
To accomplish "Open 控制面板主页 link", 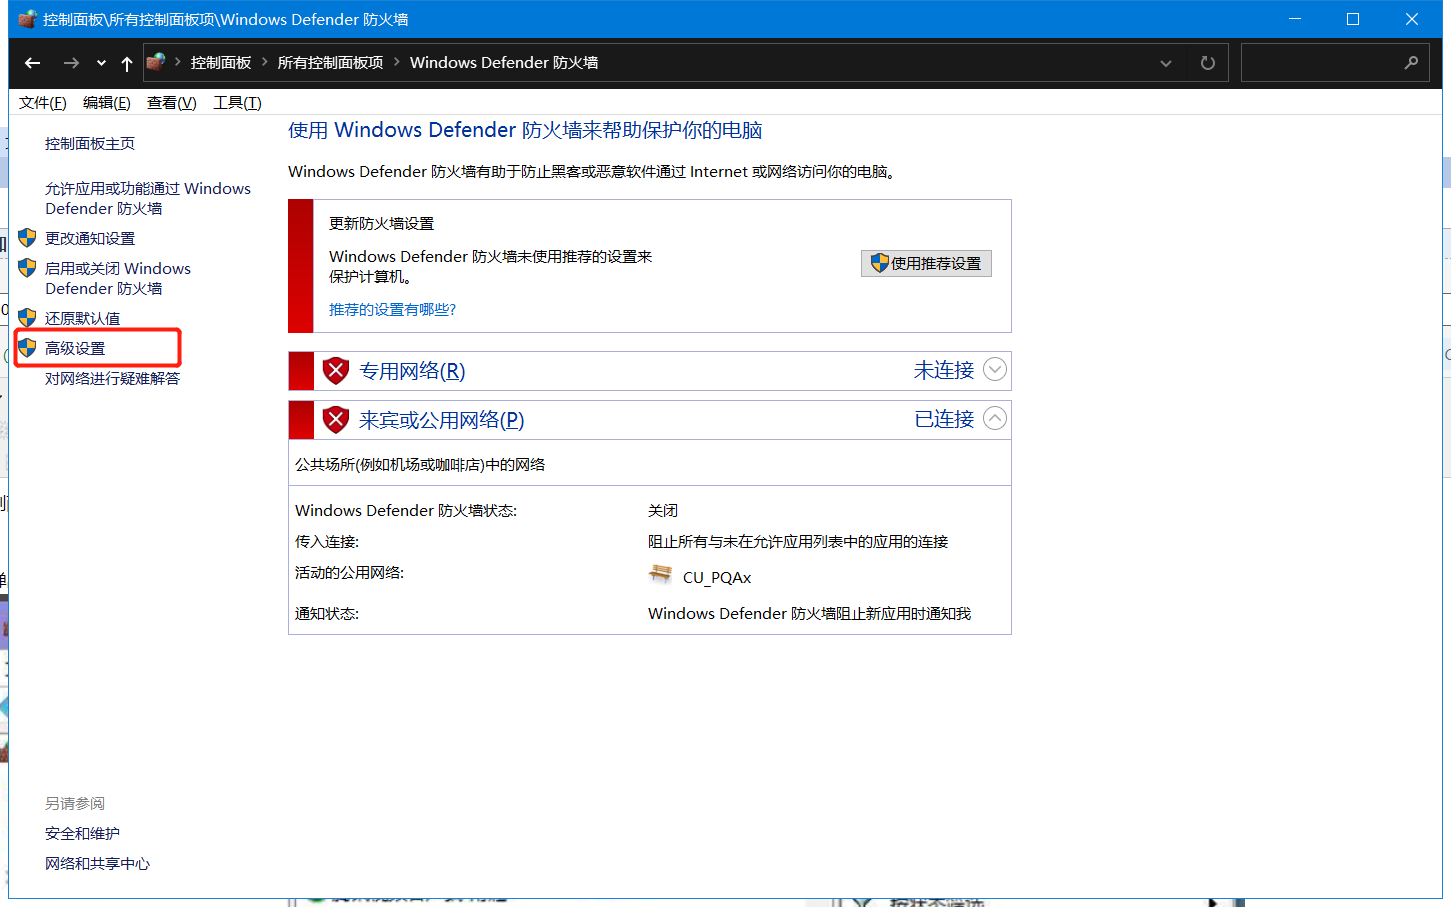I will pos(90,144).
